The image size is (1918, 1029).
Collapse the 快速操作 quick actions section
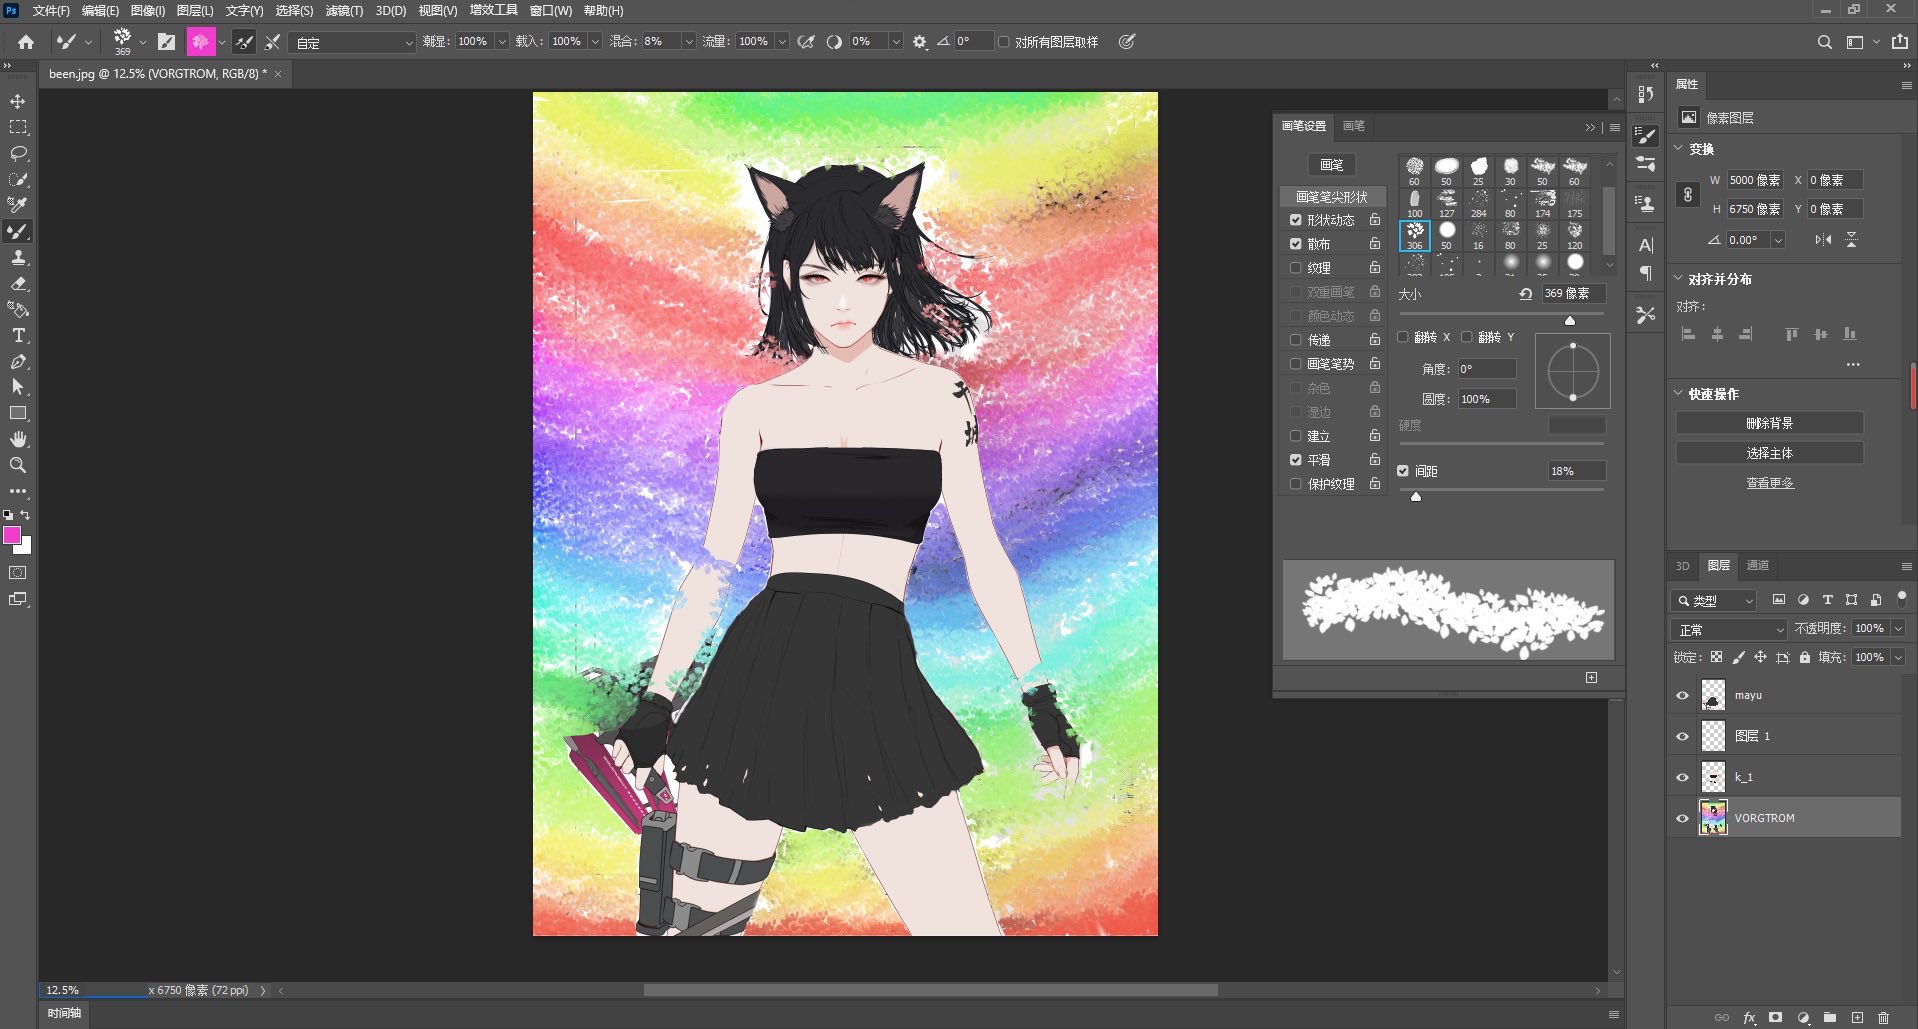pyautogui.click(x=1679, y=393)
